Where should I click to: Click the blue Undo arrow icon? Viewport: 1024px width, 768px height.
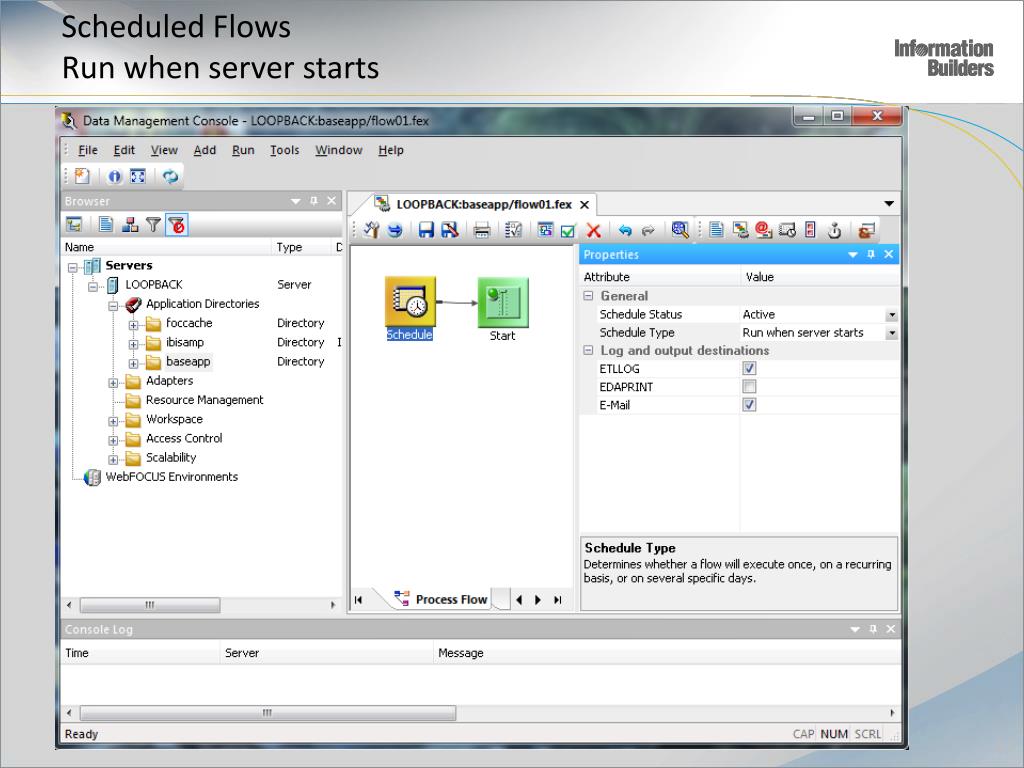coord(625,230)
